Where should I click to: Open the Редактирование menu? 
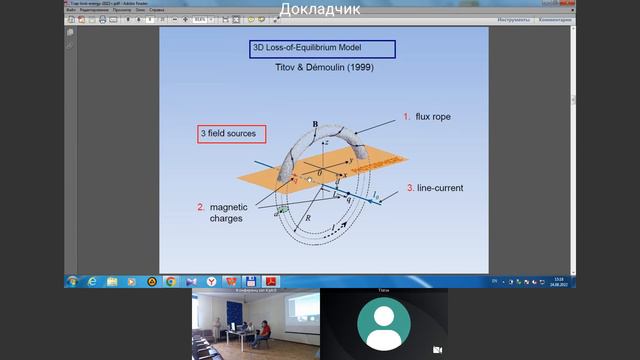point(94,10)
